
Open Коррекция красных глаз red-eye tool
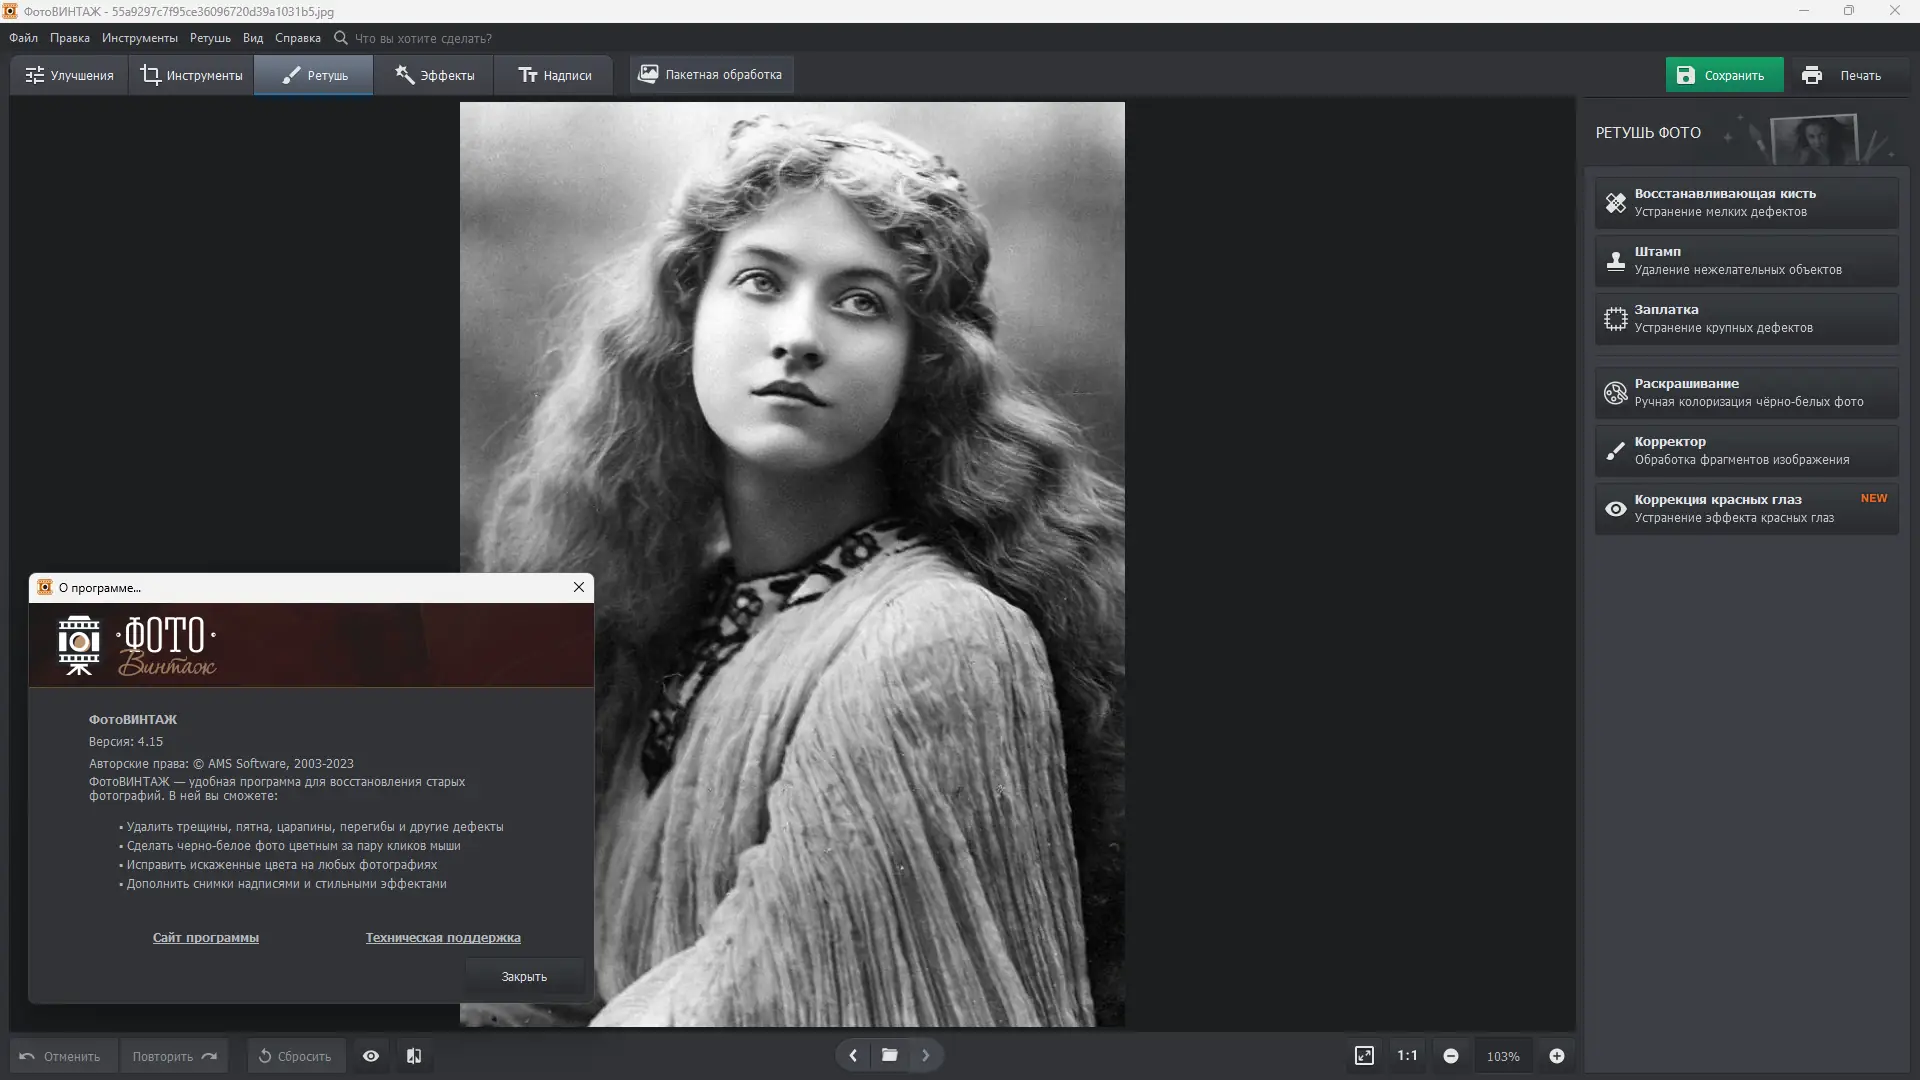coord(1745,508)
